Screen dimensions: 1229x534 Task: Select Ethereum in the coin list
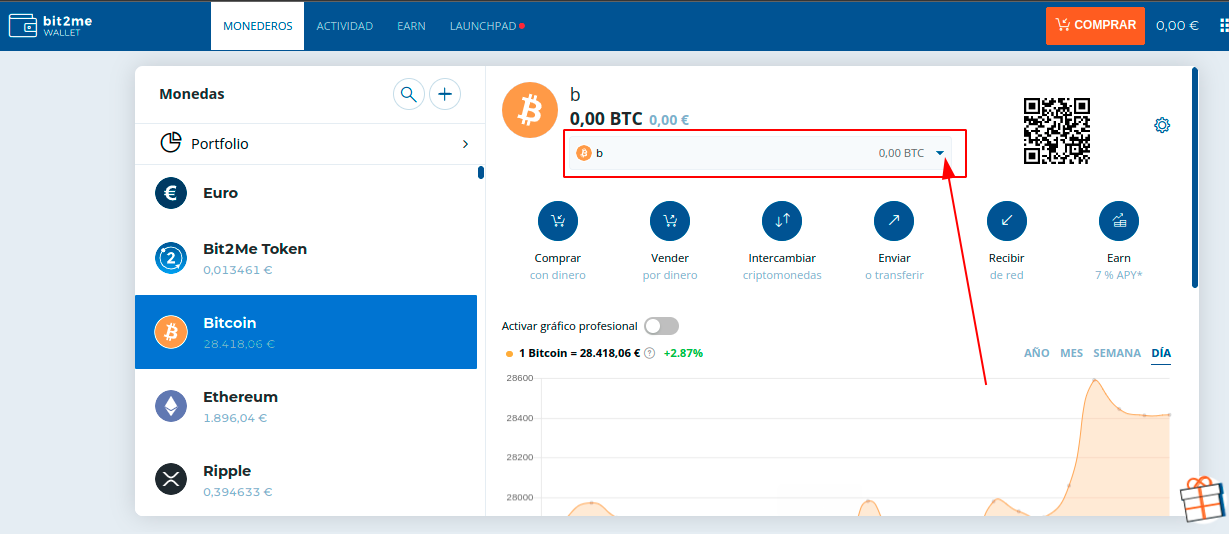coord(306,406)
